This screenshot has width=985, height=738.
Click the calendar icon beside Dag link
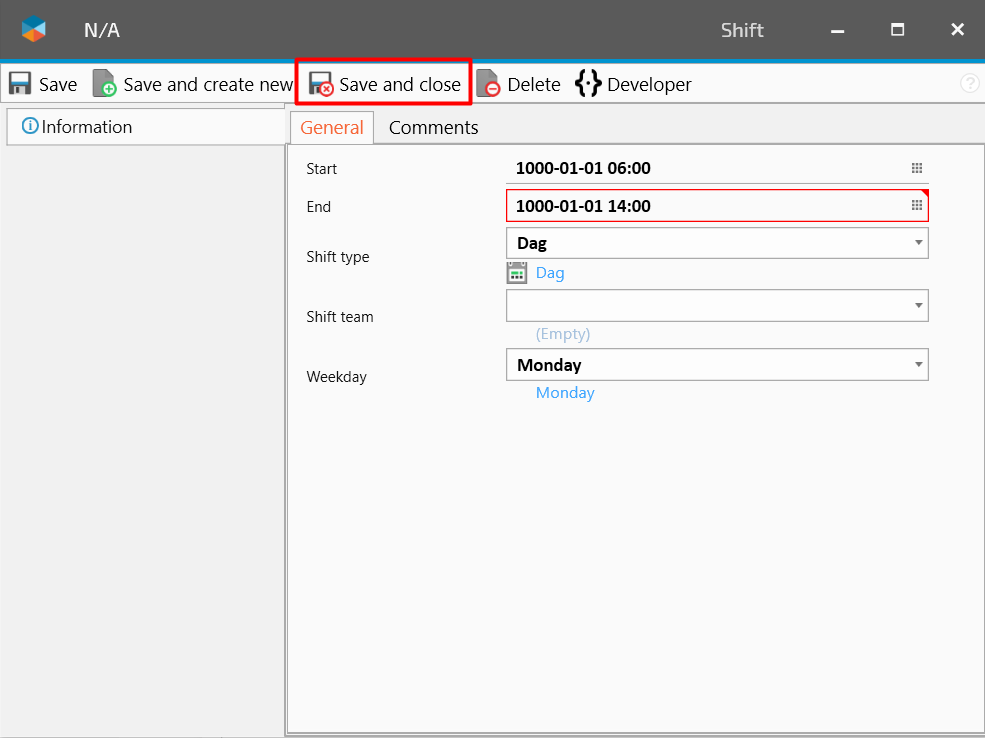517,273
